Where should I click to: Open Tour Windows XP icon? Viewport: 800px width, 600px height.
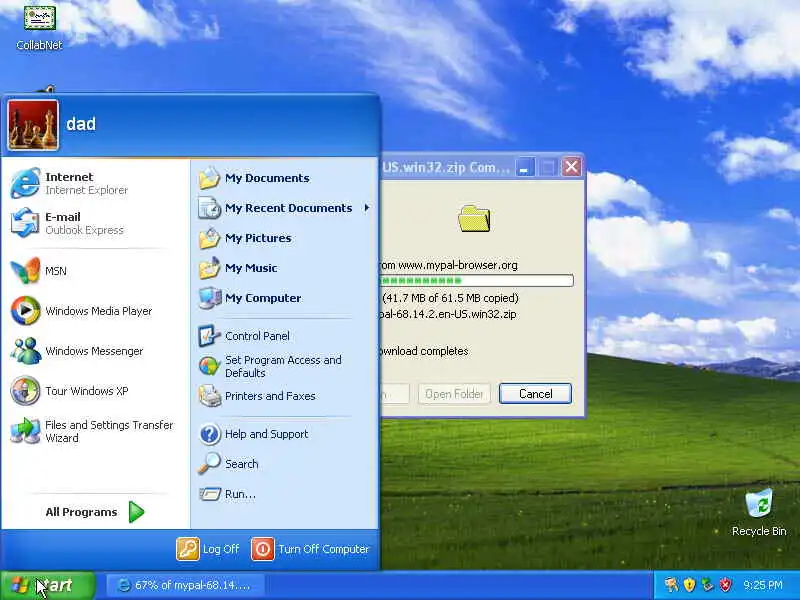point(25,390)
